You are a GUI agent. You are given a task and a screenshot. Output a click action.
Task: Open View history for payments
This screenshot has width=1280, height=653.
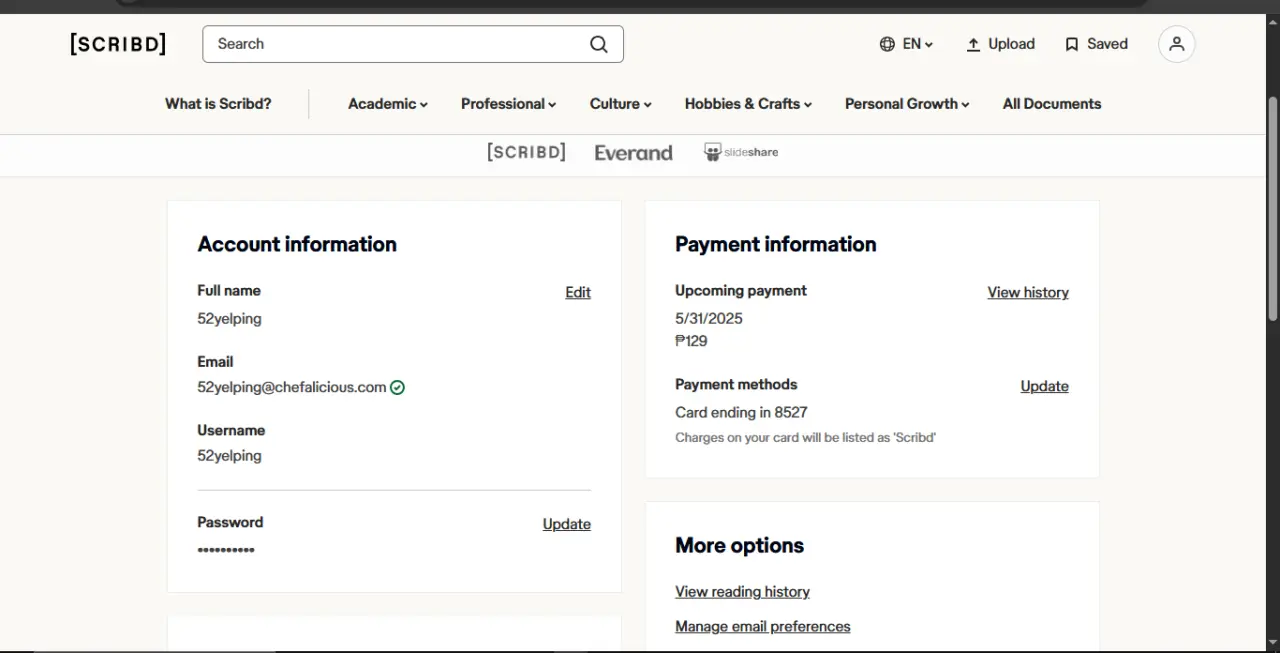pos(1028,292)
